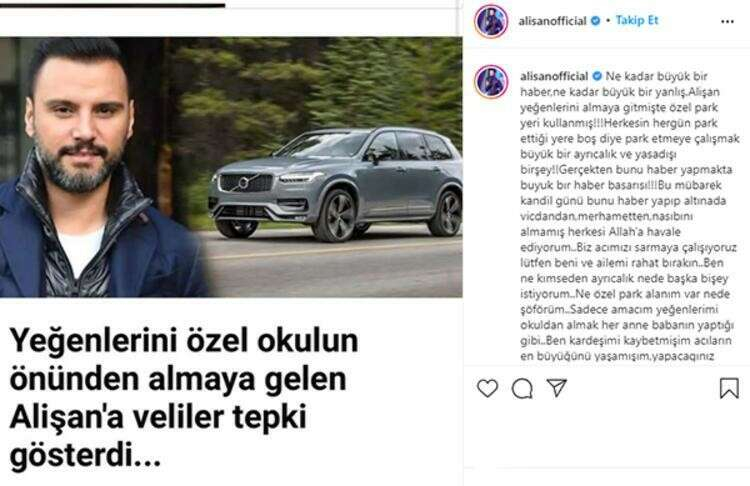Viewport: 750px width, 486px height.
Task: Click the Takip Et follow link
Action: [637, 21]
